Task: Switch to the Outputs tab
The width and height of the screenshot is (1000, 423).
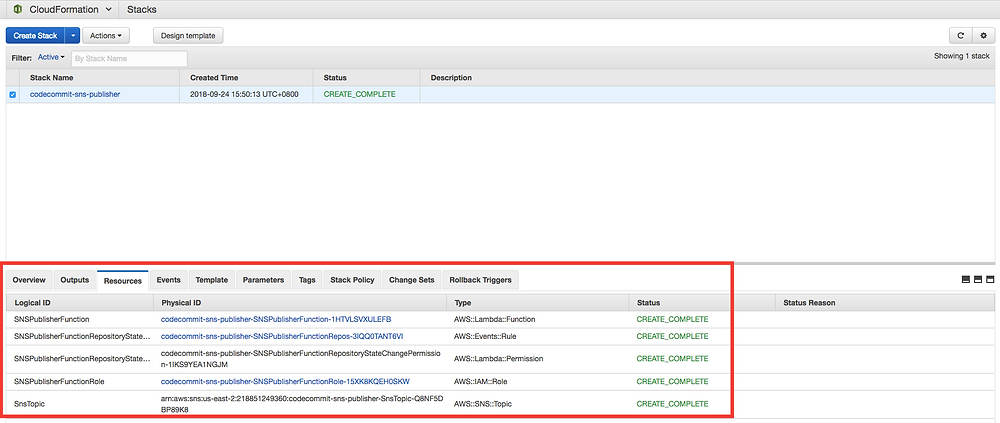Action: (75, 279)
